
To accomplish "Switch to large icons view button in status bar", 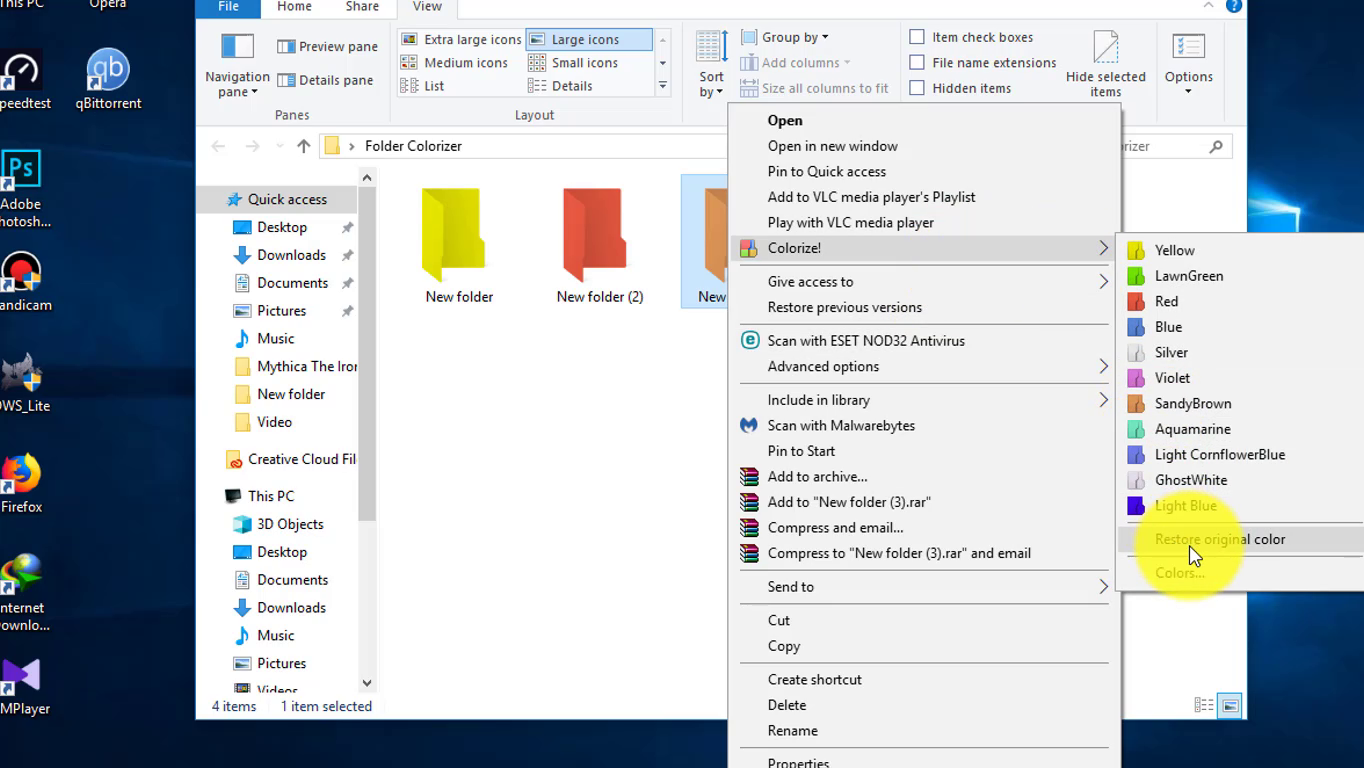I will (1230, 706).
